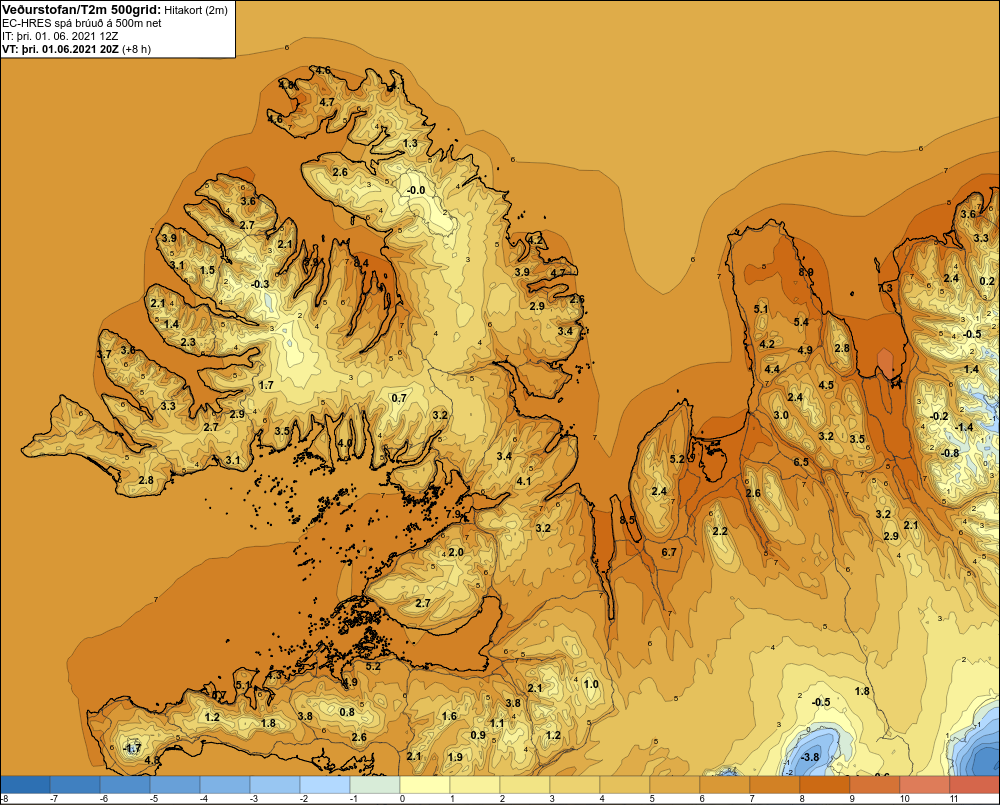Click the "-1.4" temperature value on the map
Viewport: 1000px width, 805px height.
tap(964, 427)
